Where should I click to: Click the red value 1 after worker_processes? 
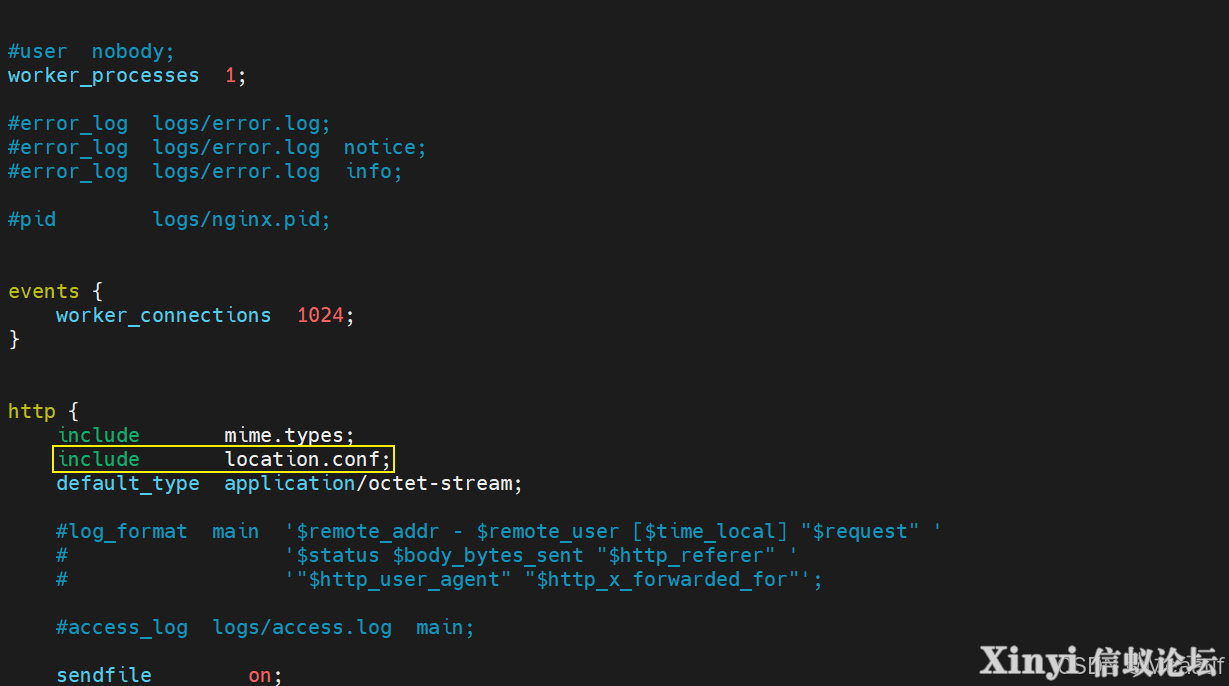tap(230, 75)
